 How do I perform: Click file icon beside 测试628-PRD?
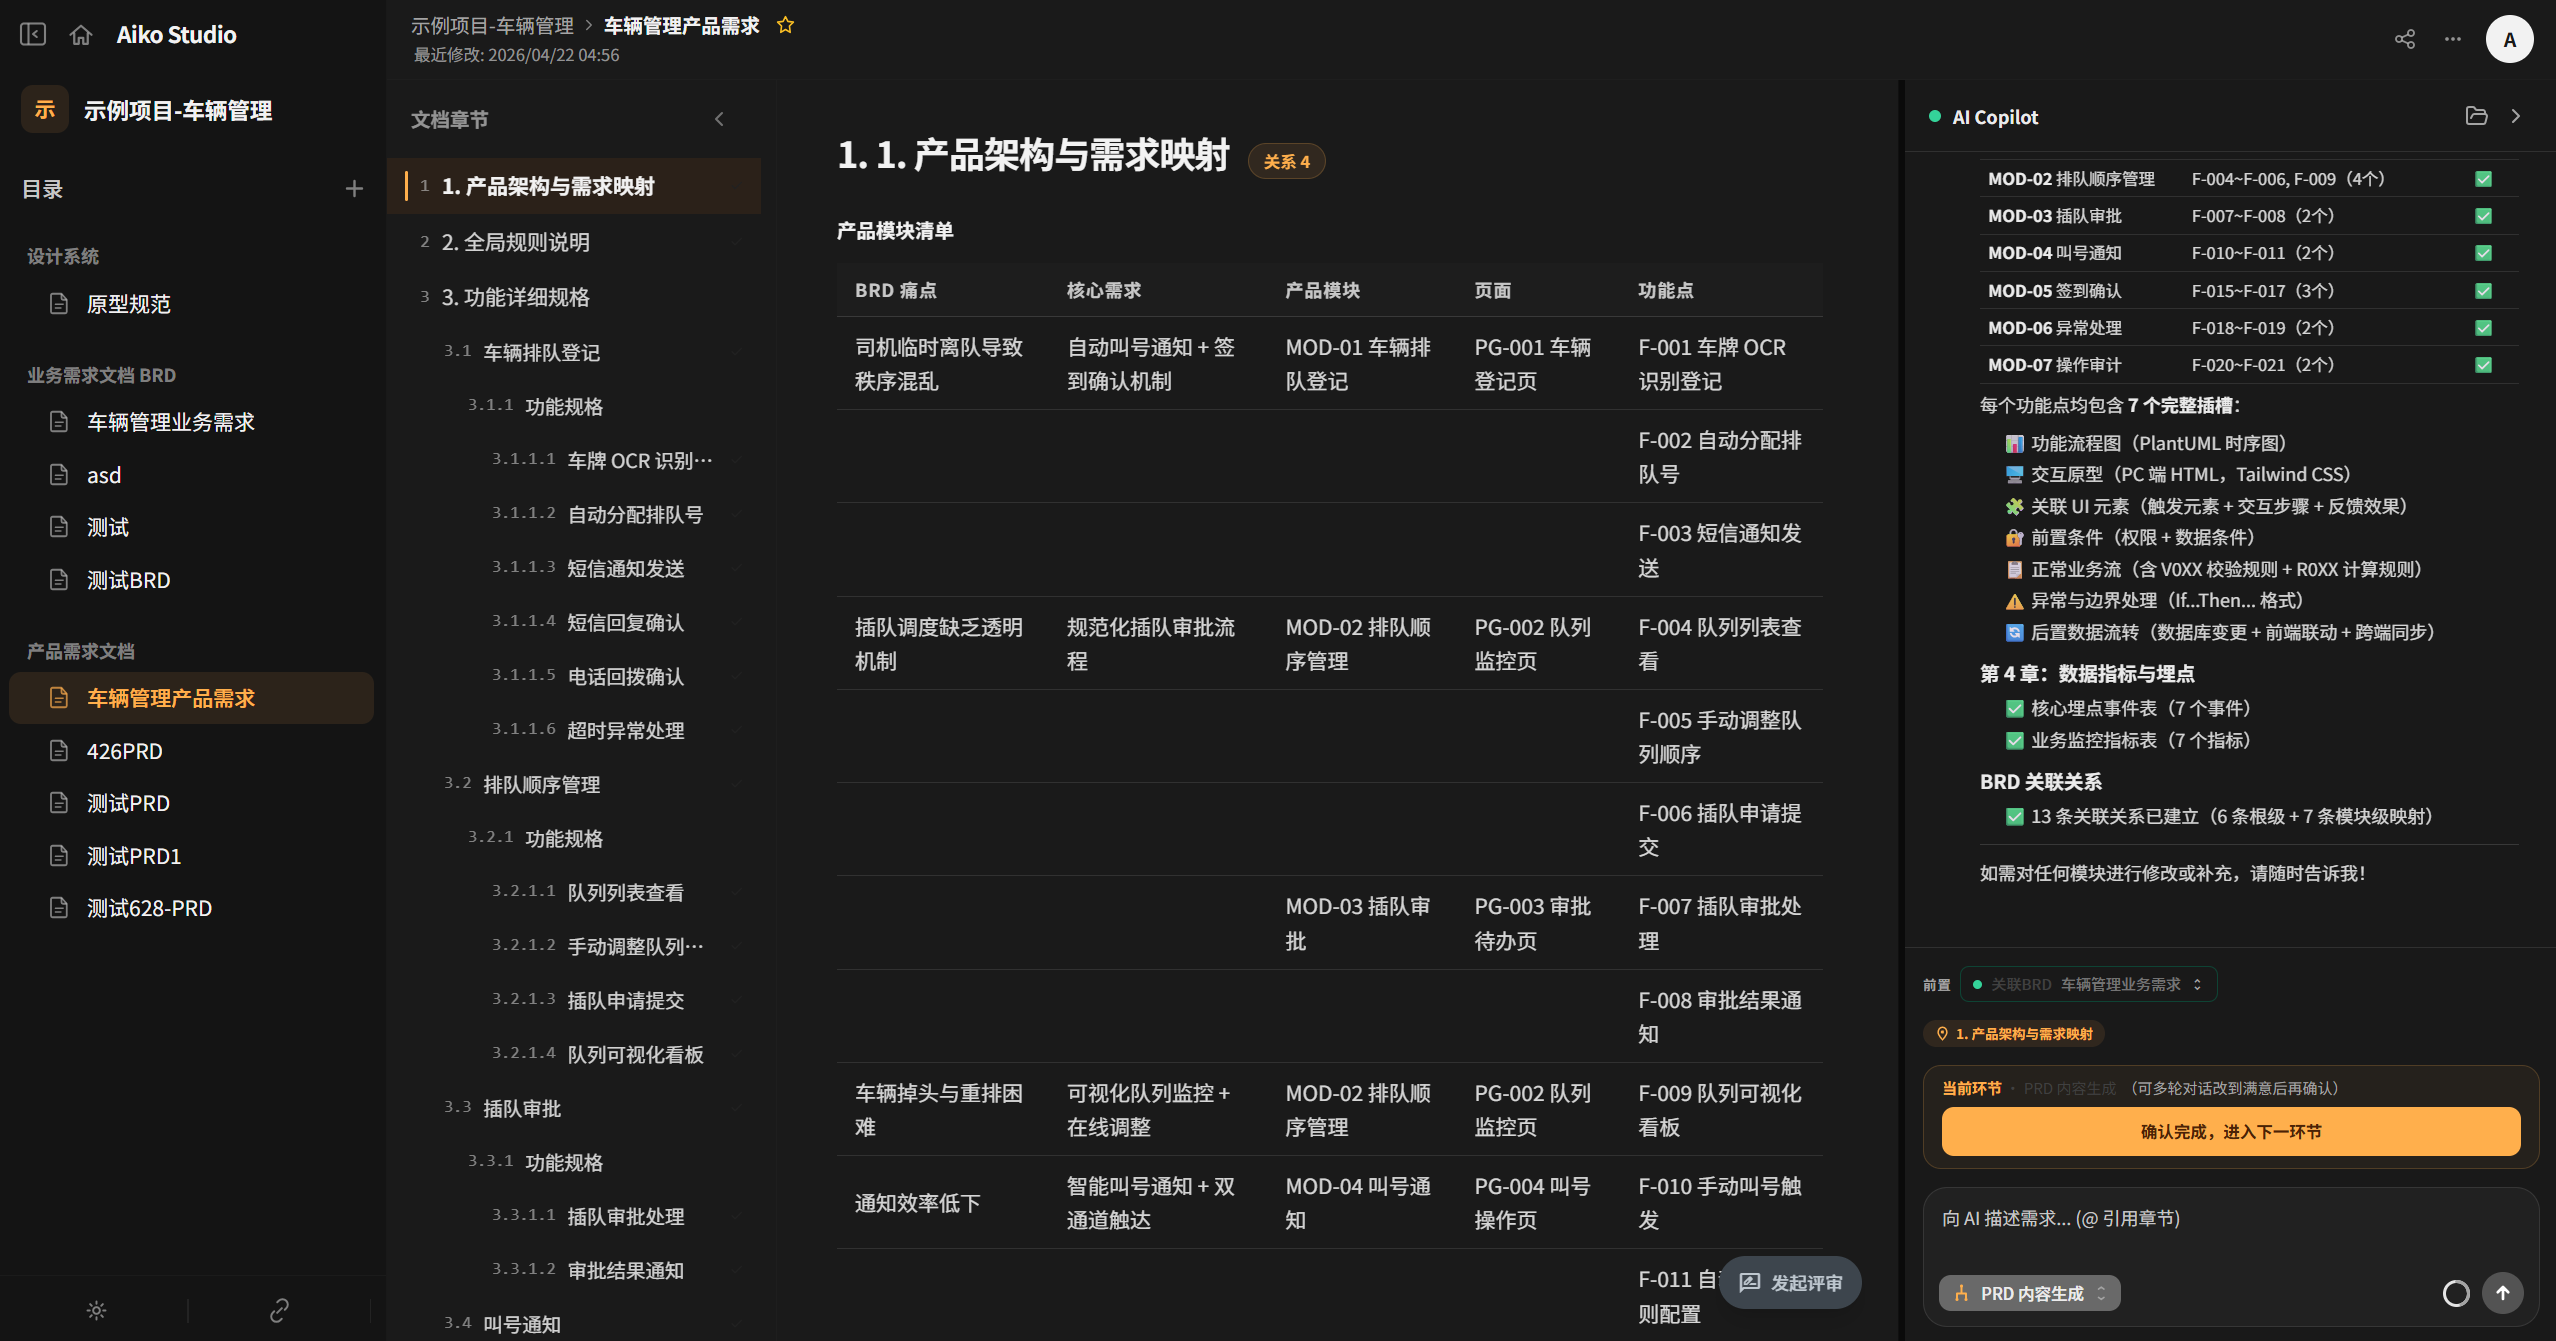[x=59, y=907]
